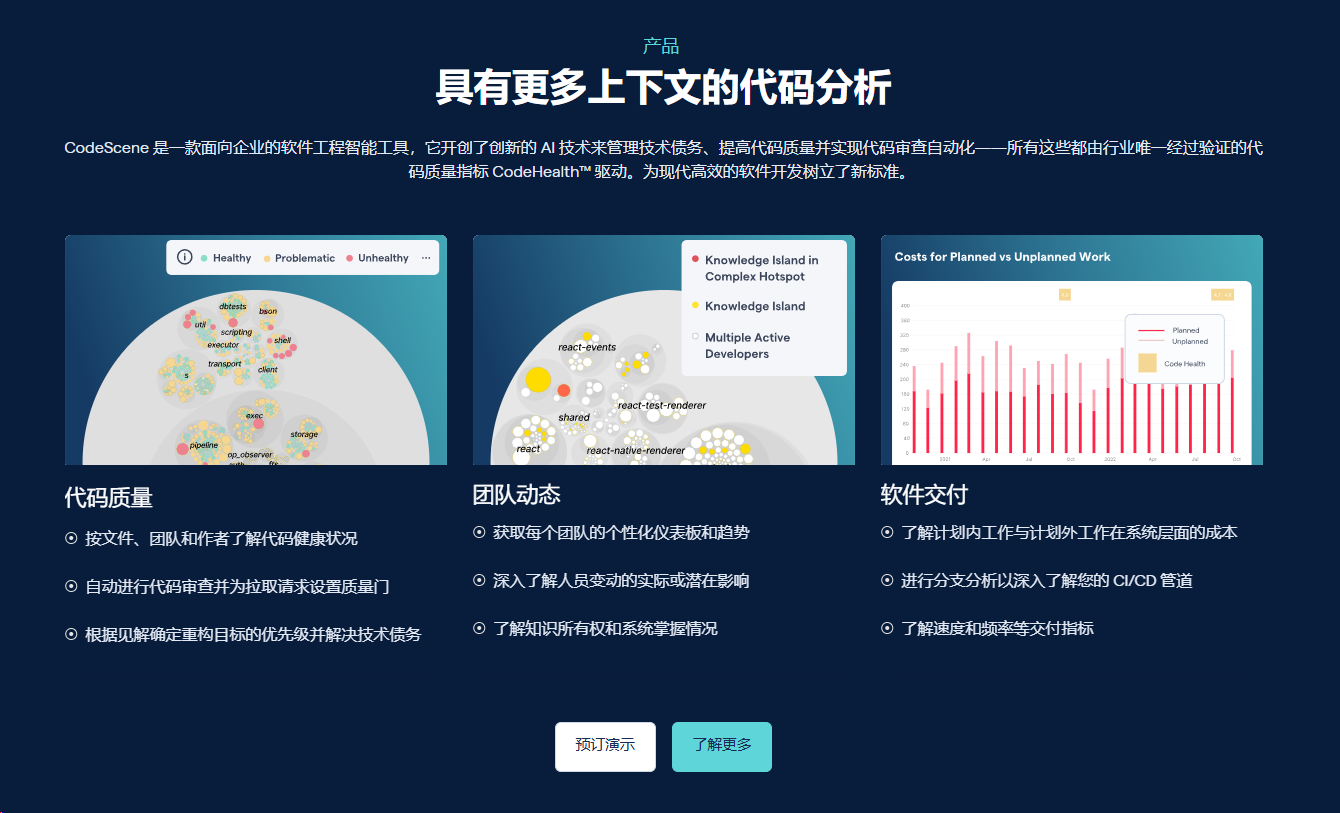Click the yellow Problematic legend dot

coord(267,258)
